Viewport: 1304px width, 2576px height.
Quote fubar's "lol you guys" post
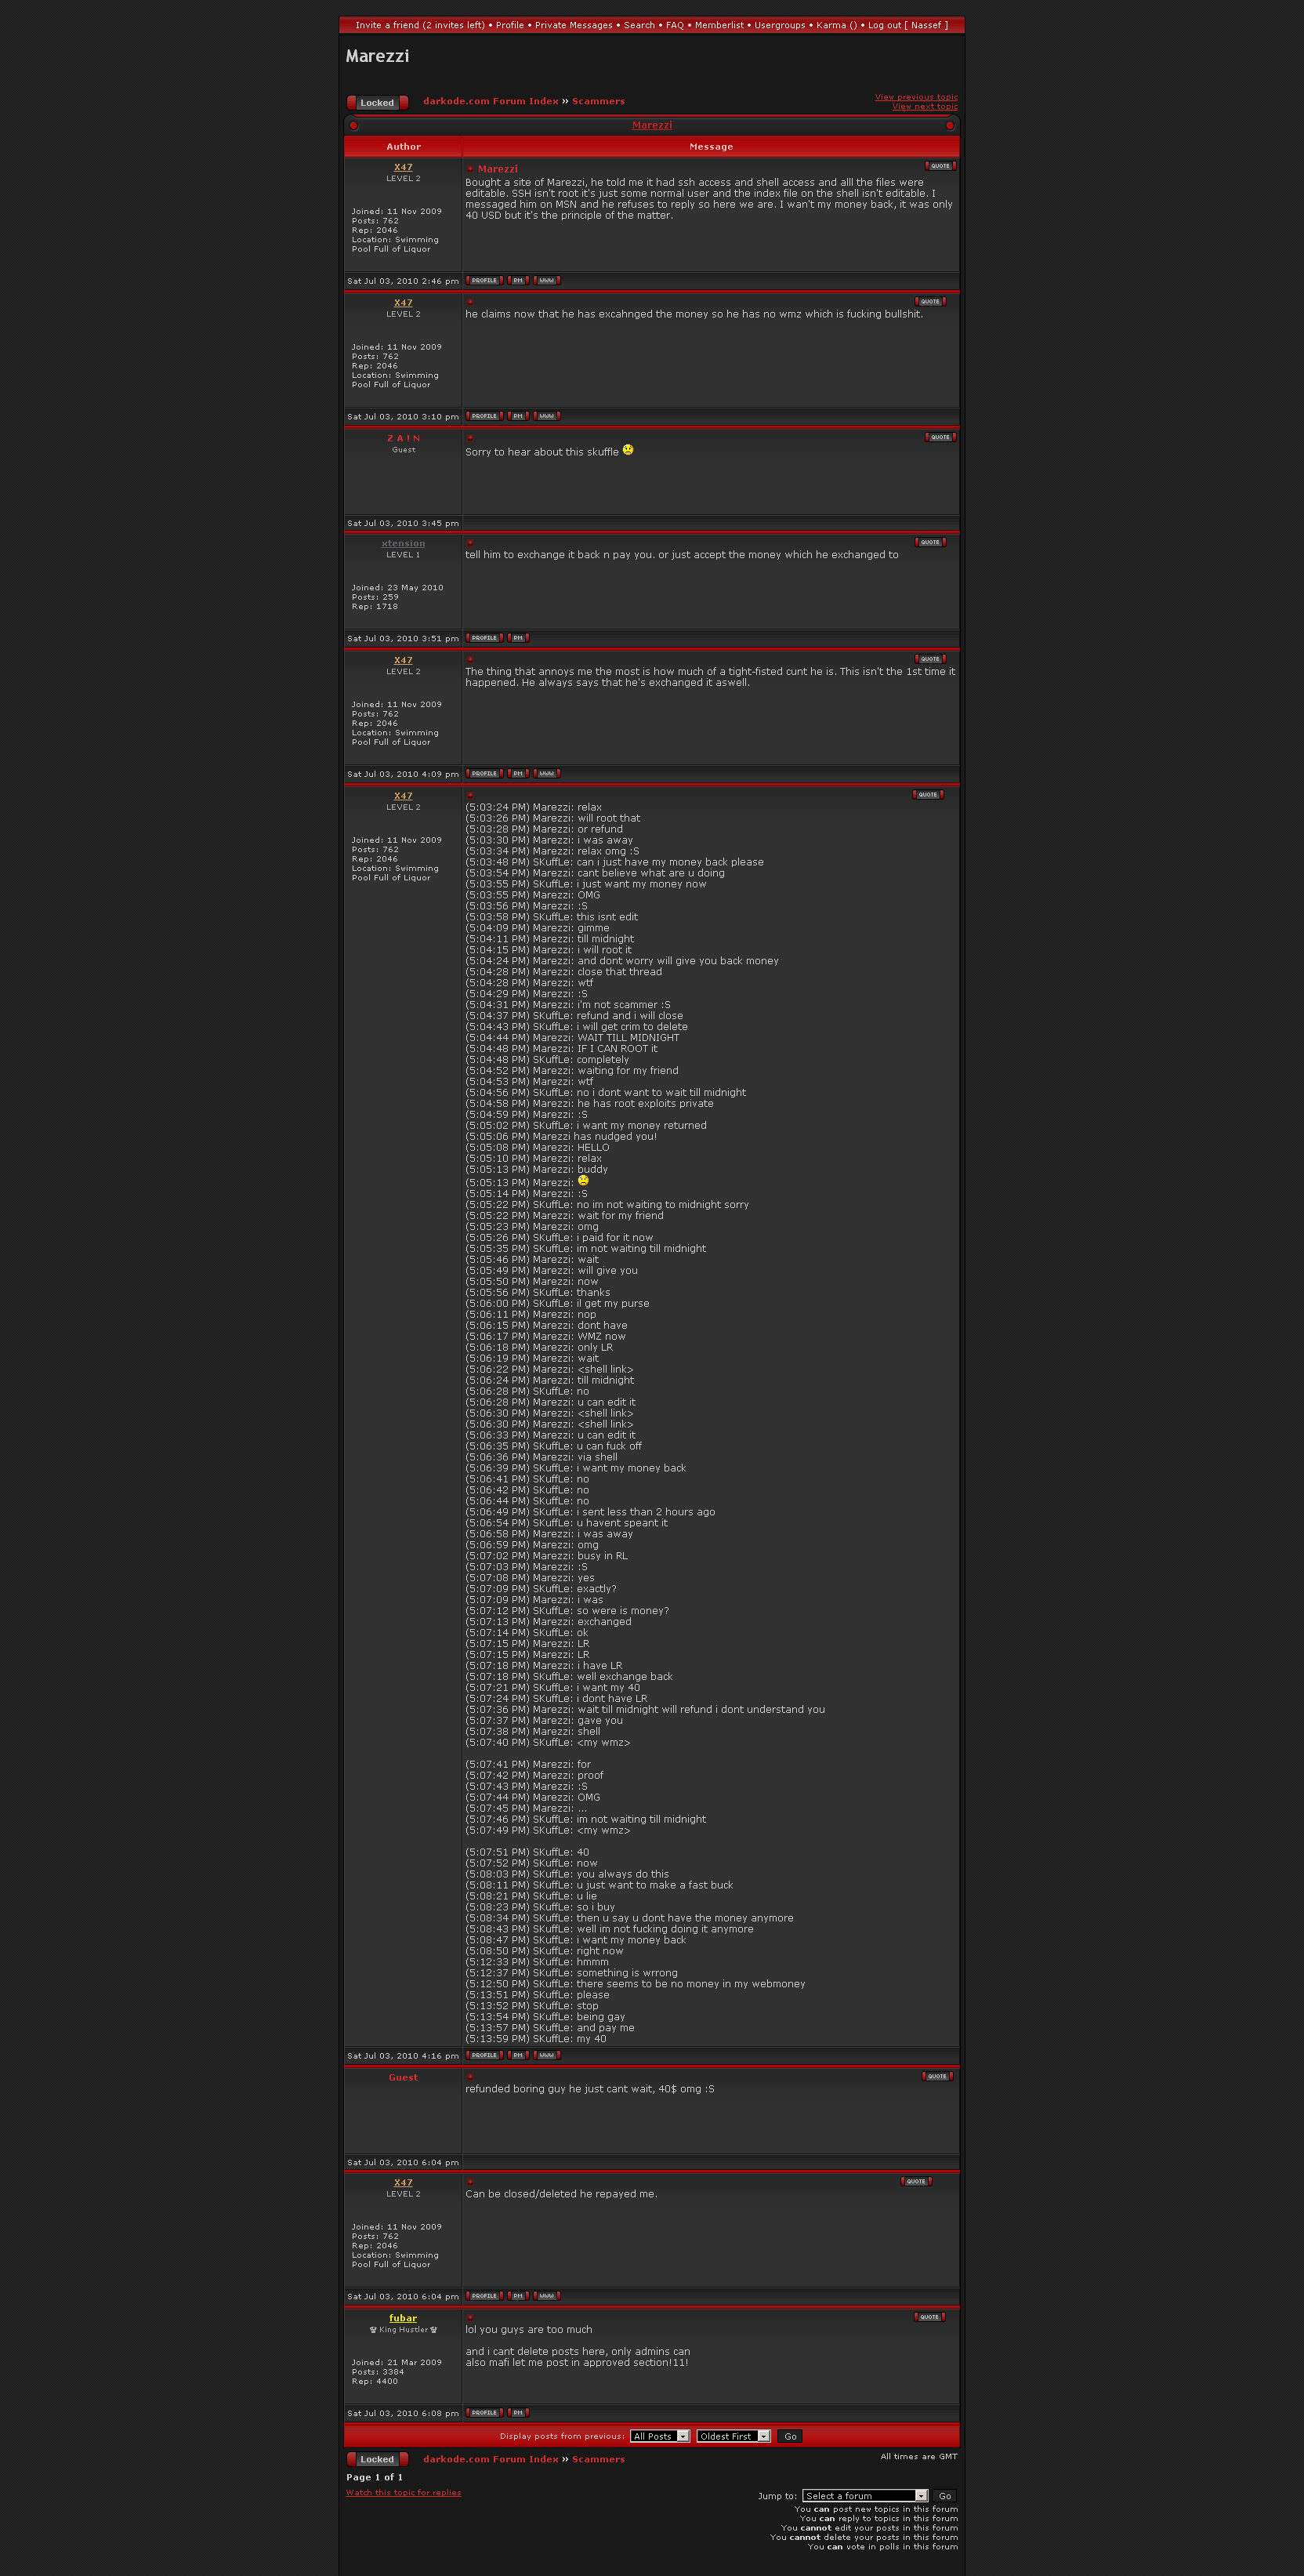click(x=929, y=2317)
